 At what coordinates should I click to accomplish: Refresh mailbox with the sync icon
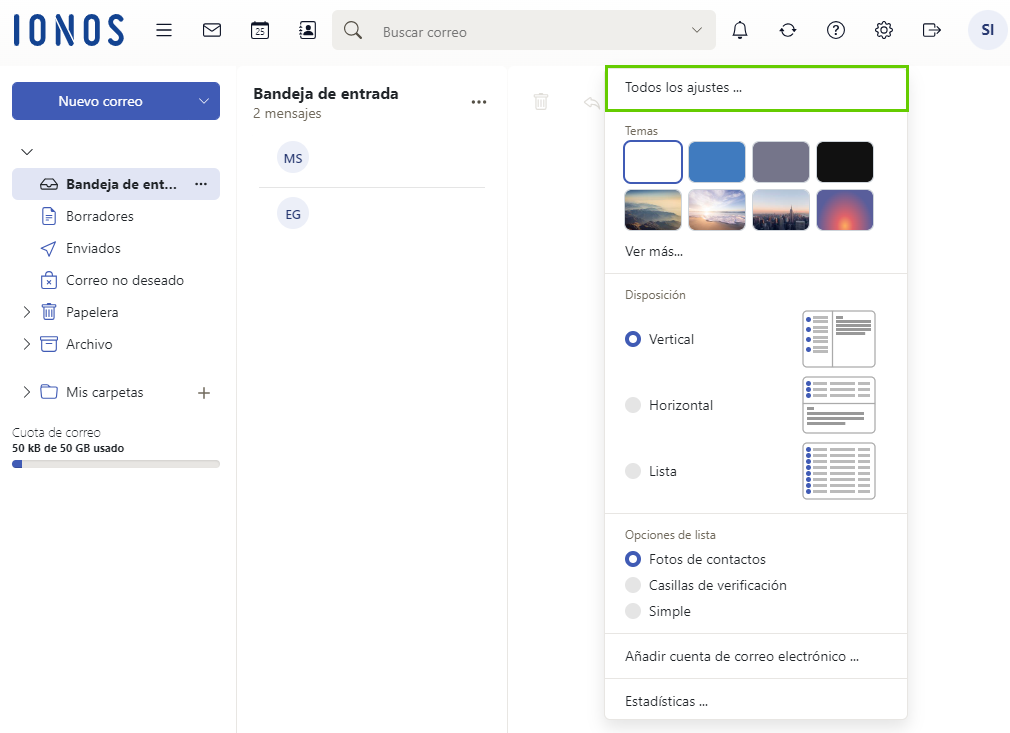click(788, 30)
